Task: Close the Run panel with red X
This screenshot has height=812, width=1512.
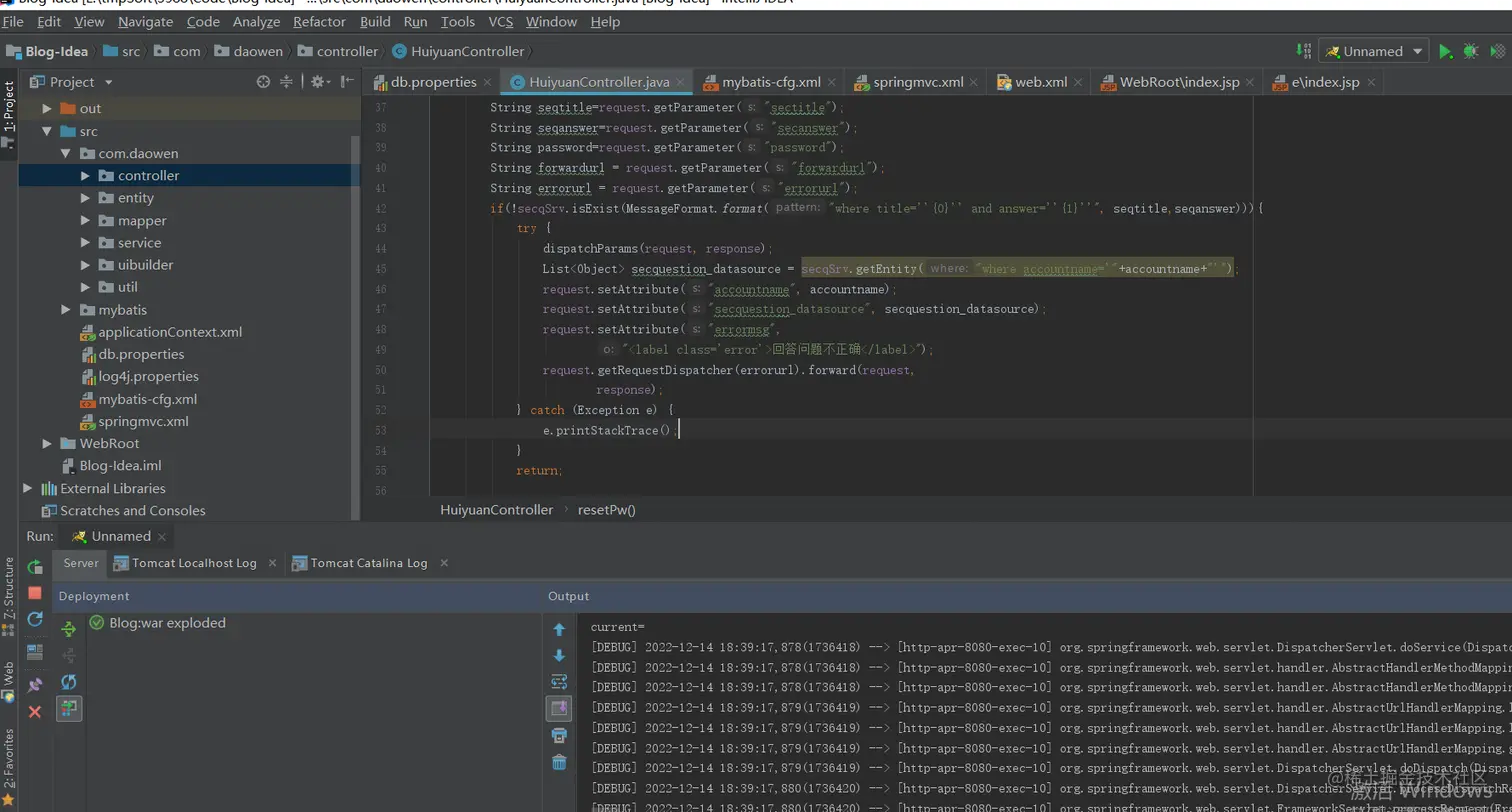Action: point(35,712)
